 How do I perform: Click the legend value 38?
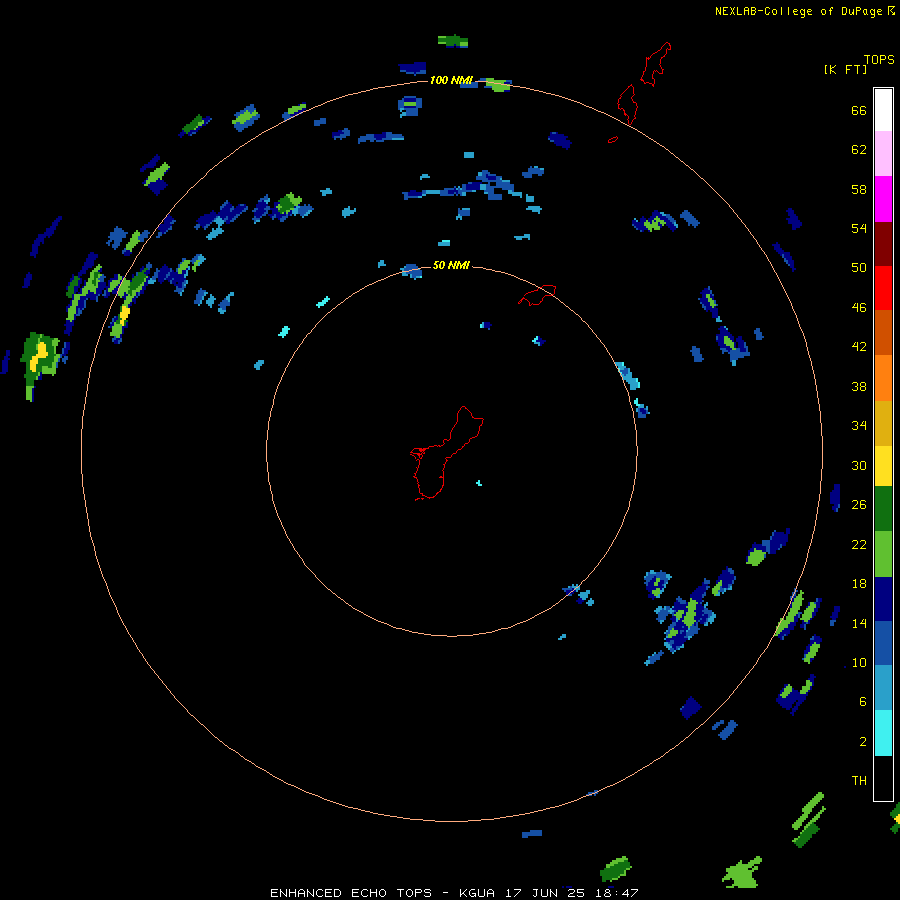[859, 387]
